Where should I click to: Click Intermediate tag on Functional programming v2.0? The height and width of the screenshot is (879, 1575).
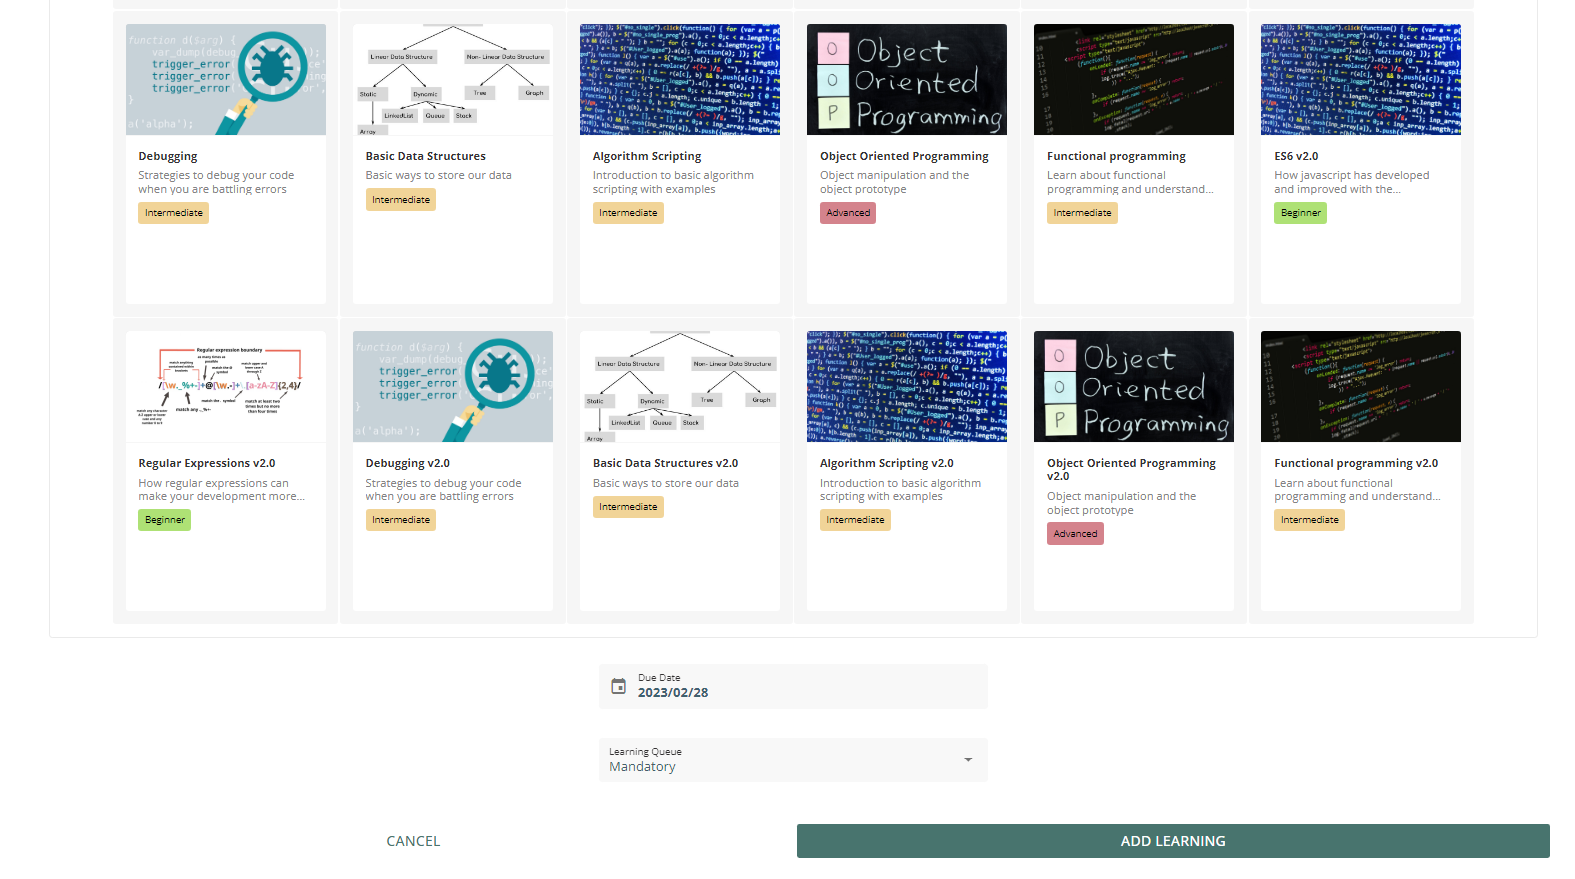point(1309,520)
